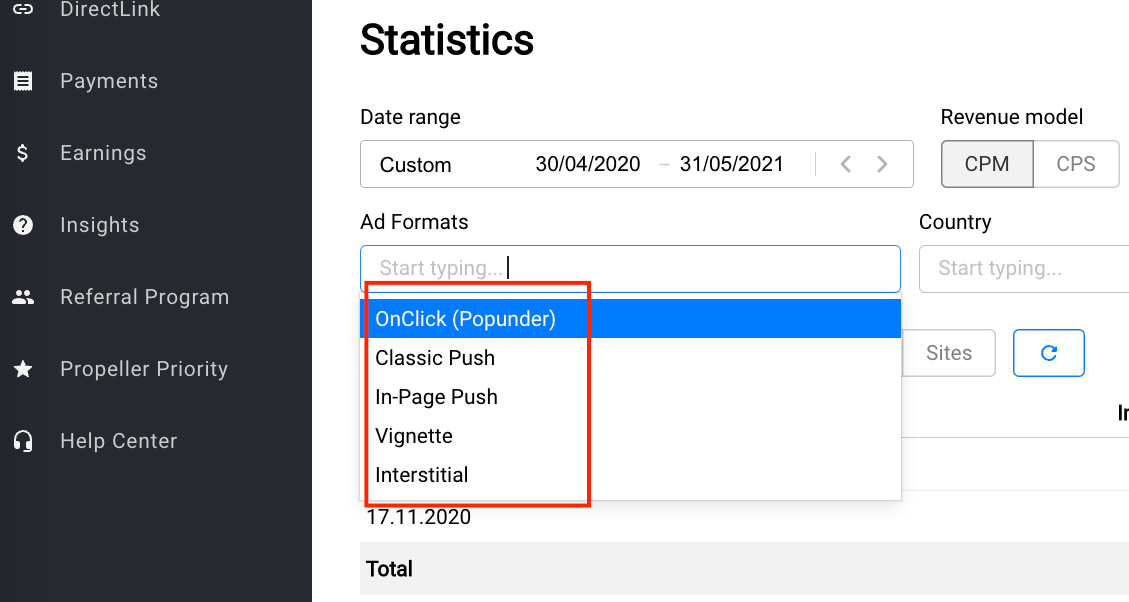1129x602 pixels.
Task: Switch revenue model to CPS
Action: pyautogui.click(x=1076, y=164)
